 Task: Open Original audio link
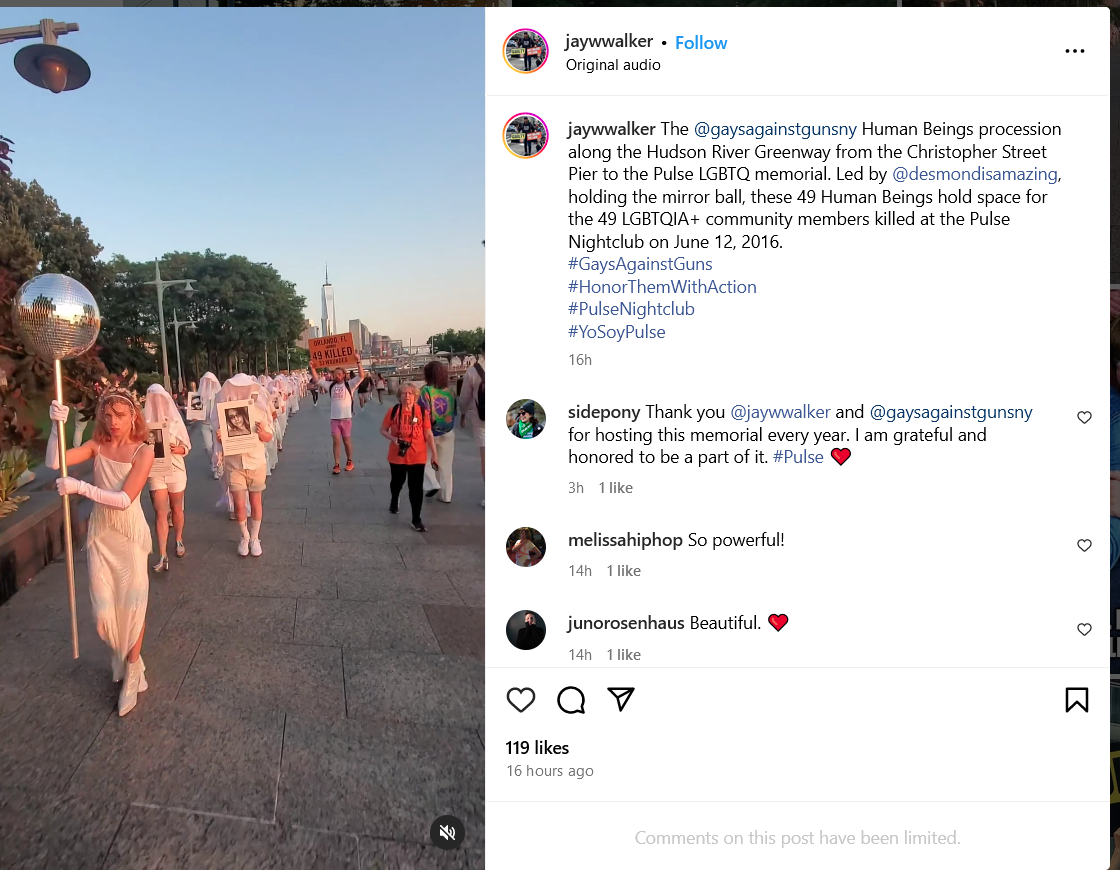[x=613, y=65]
